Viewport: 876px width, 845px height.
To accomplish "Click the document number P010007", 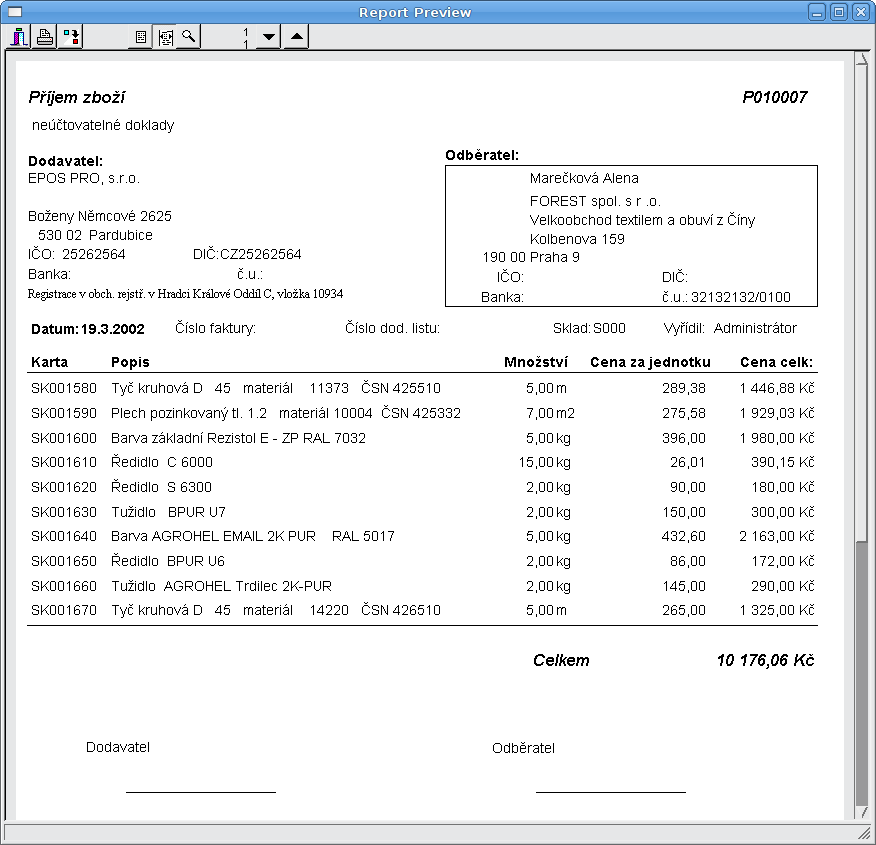I will tap(774, 98).
